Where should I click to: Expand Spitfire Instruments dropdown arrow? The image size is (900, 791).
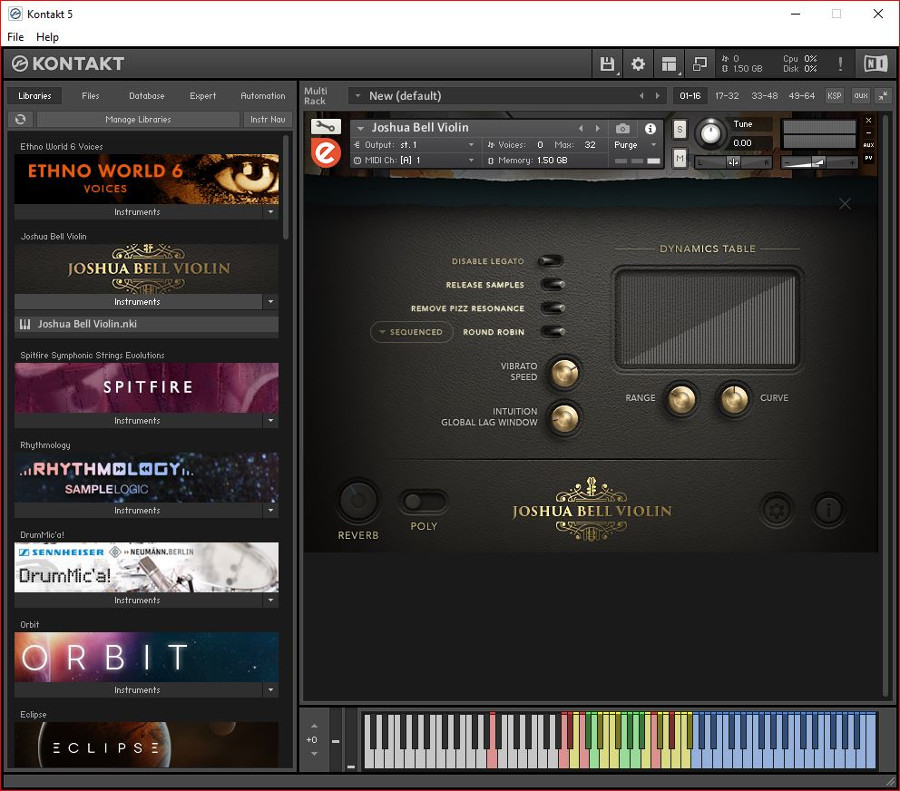(271, 420)
